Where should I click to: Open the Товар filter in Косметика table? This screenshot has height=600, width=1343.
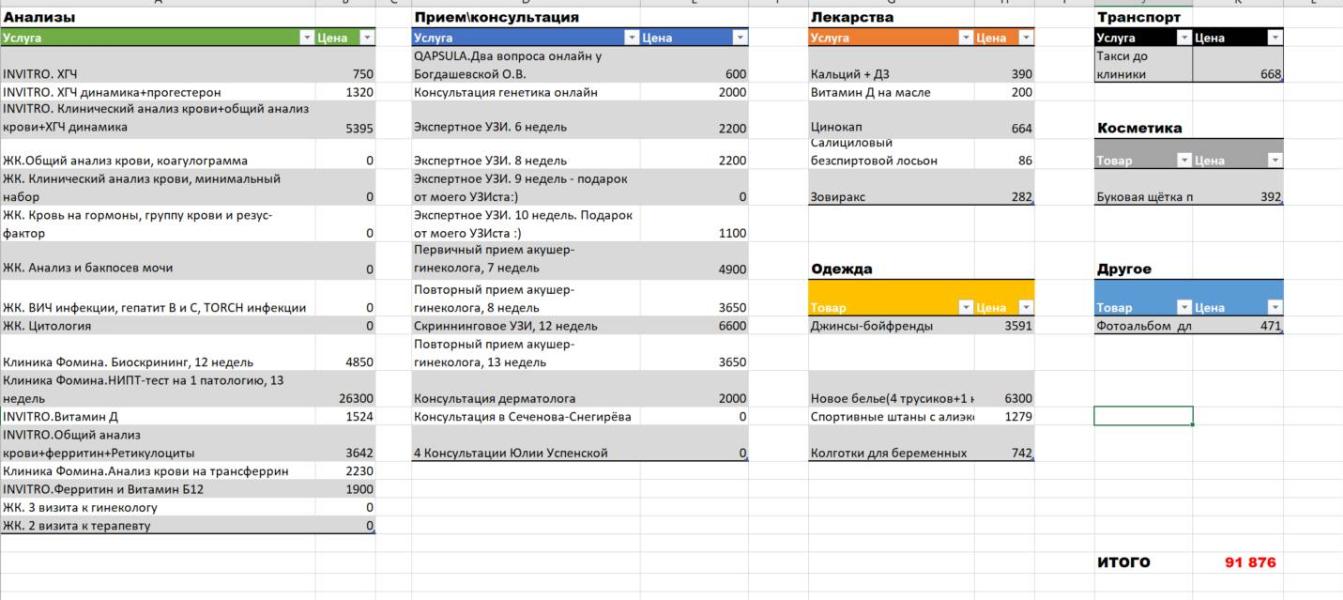(x=1183, y=160)
